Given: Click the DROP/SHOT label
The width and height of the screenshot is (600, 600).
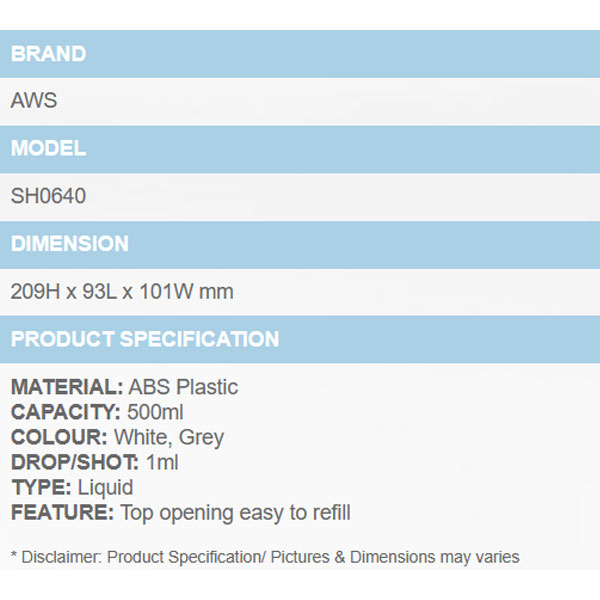Looking at the screenshot, I should (73, 462).
